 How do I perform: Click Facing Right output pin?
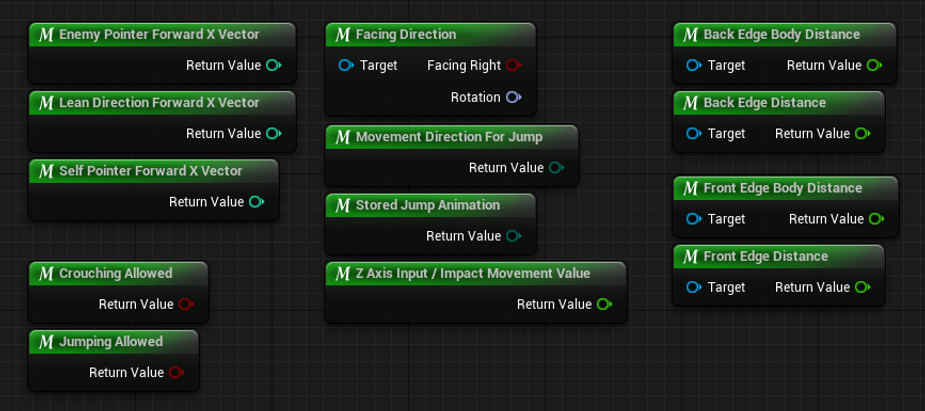(514, 65)
